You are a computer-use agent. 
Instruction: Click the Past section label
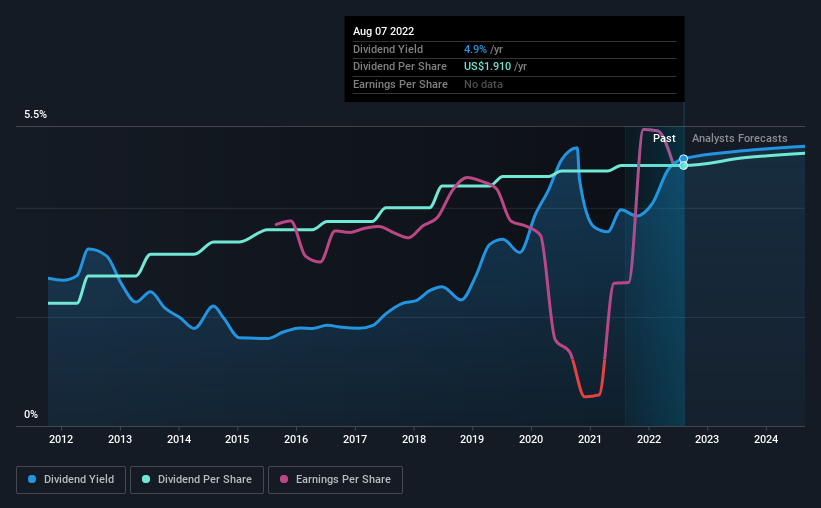tap(664, 138)
